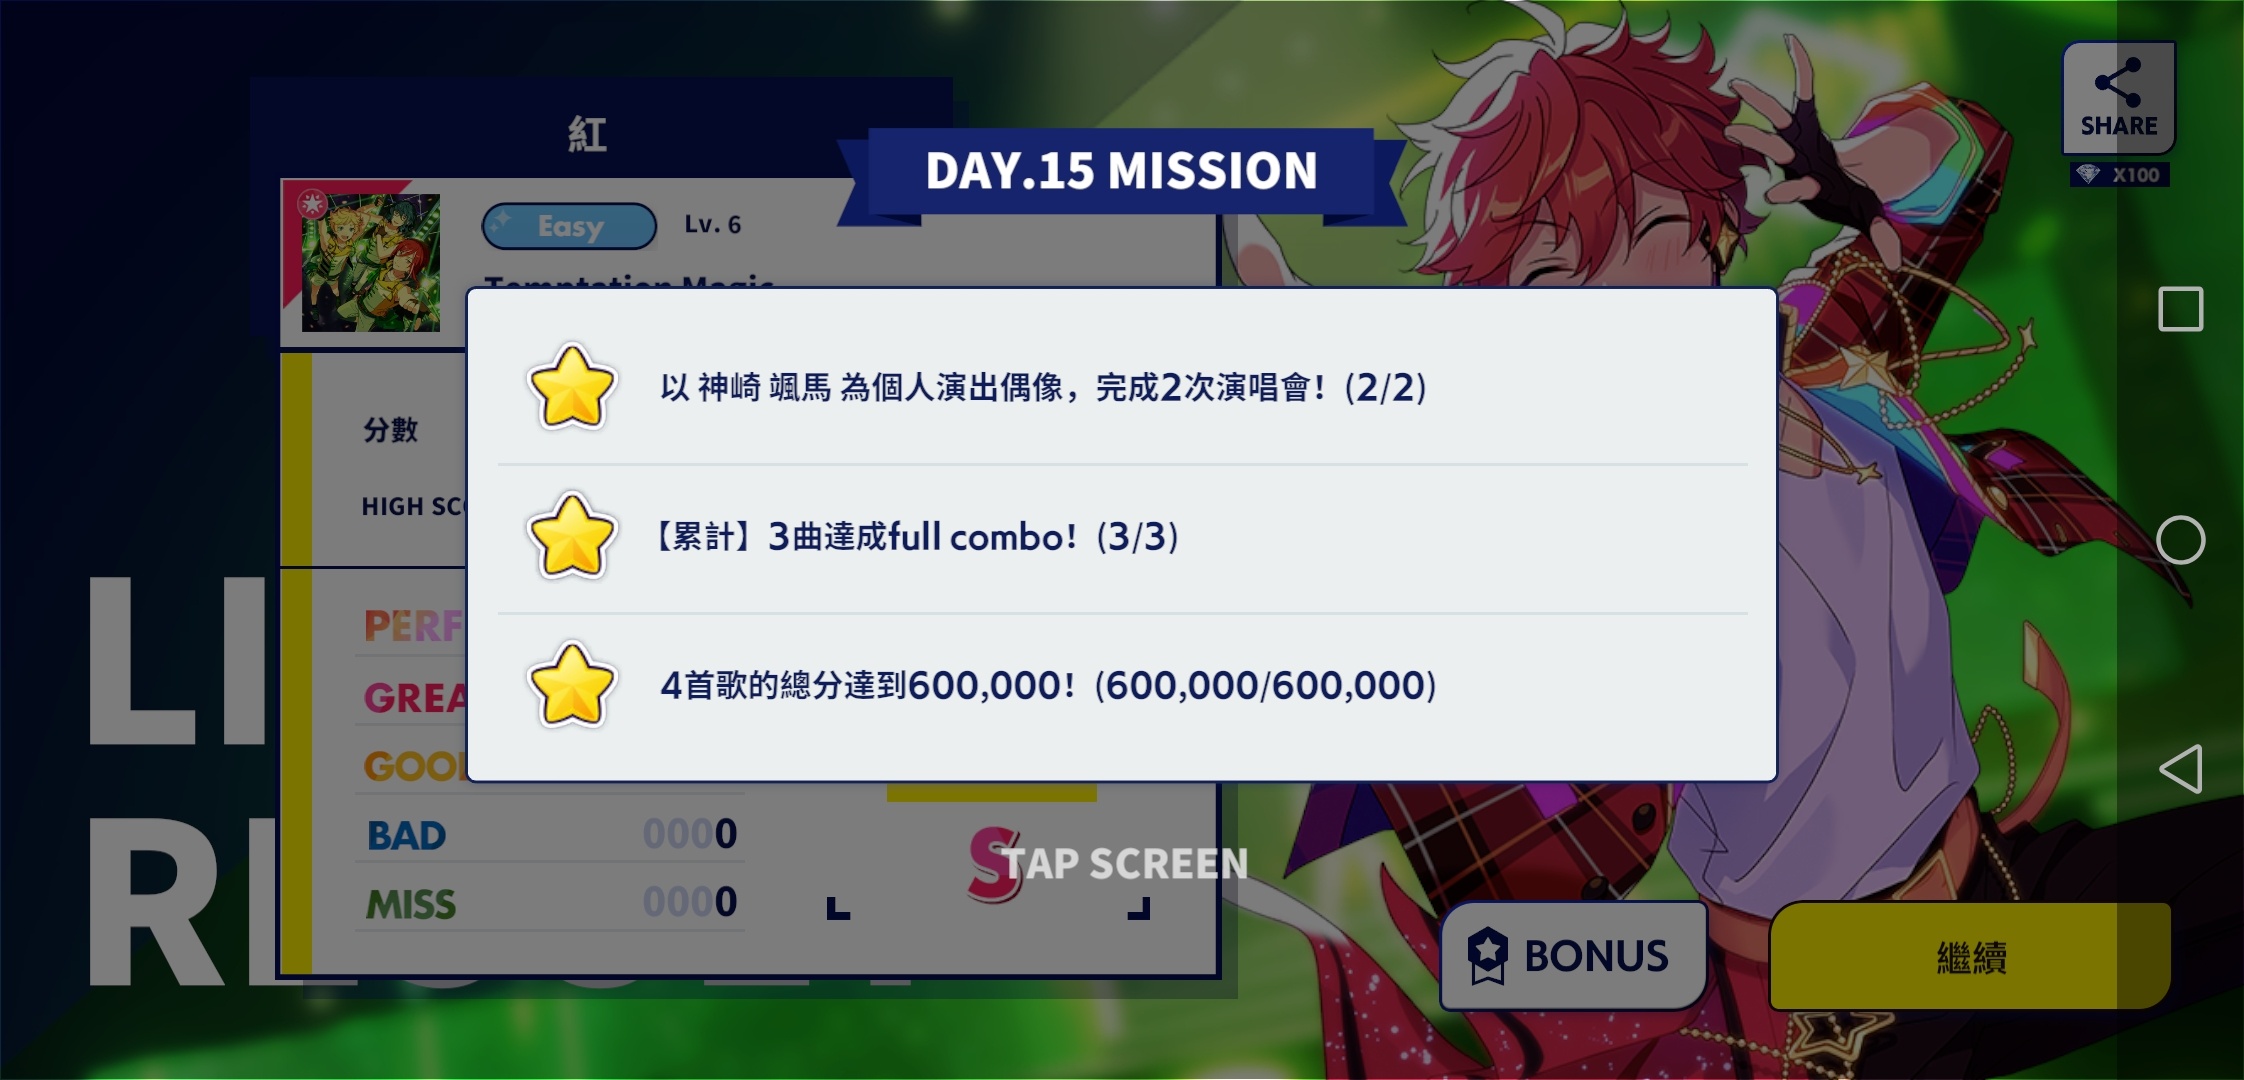Tap the Android recent apps square
The height and width of the screenshot is (1080, 2244).
[x=2181, y=309]
